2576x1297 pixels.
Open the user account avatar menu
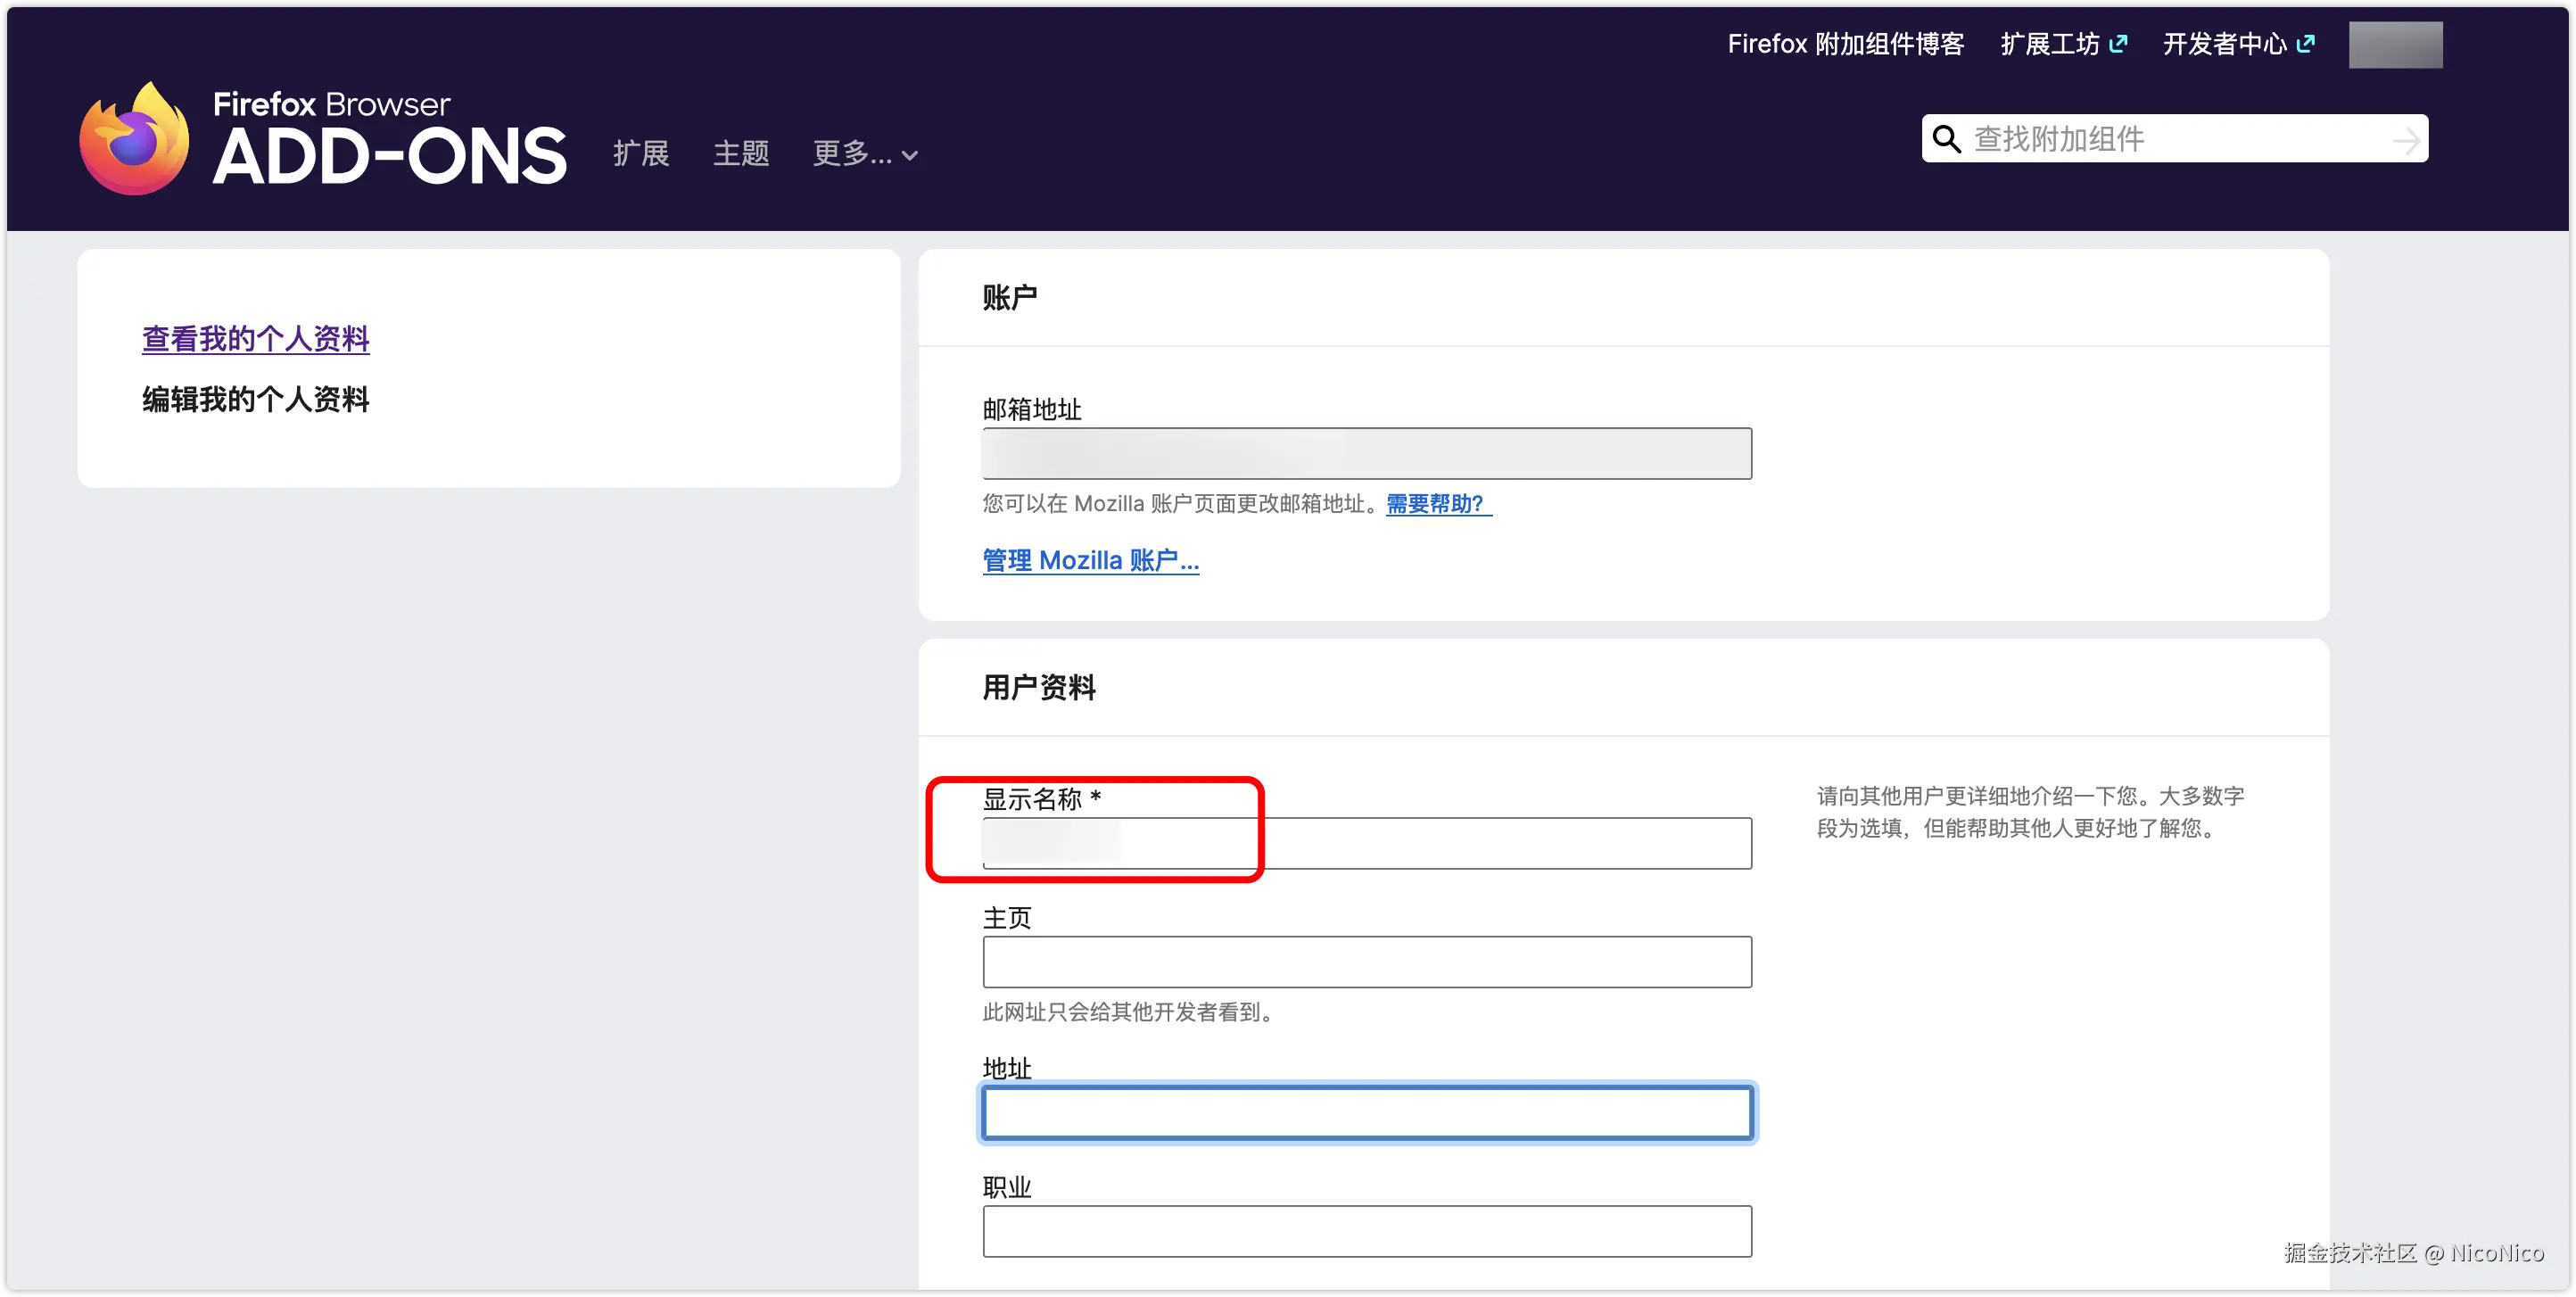point(2394,45)
